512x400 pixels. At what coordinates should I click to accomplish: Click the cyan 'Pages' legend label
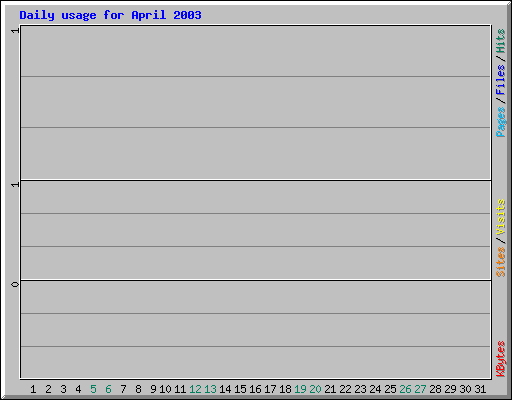point(500,122)
